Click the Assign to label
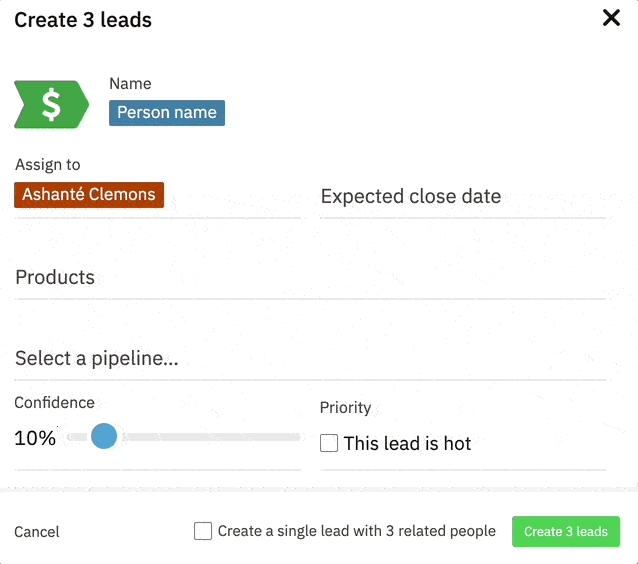This screenshot has width=638, height=564. pos(48,165)
